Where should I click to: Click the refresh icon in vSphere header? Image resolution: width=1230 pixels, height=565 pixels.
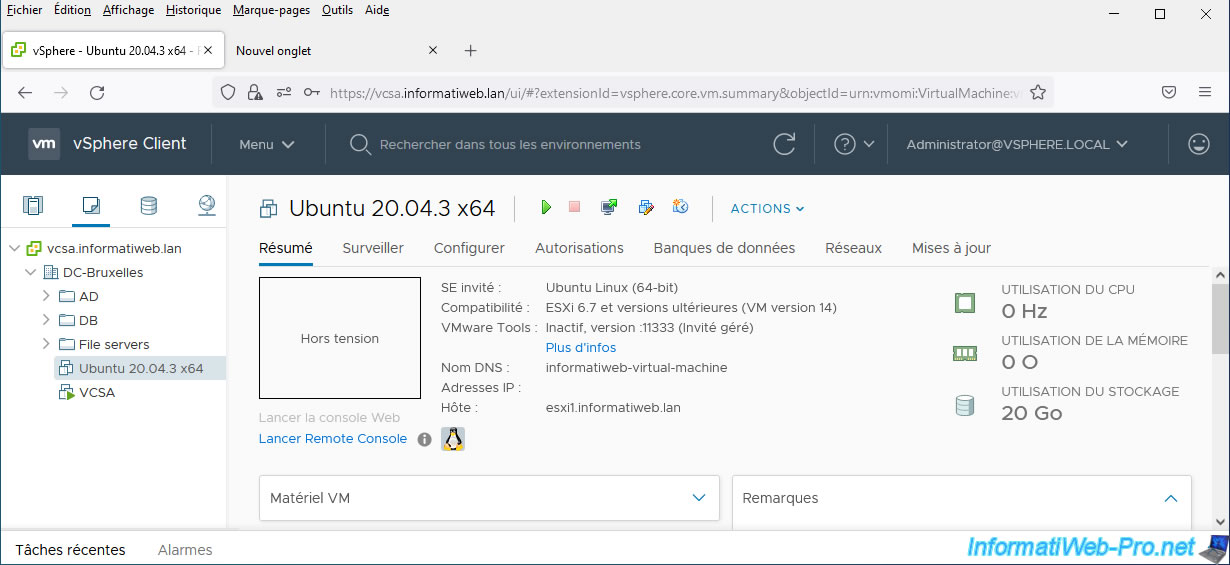785,144
